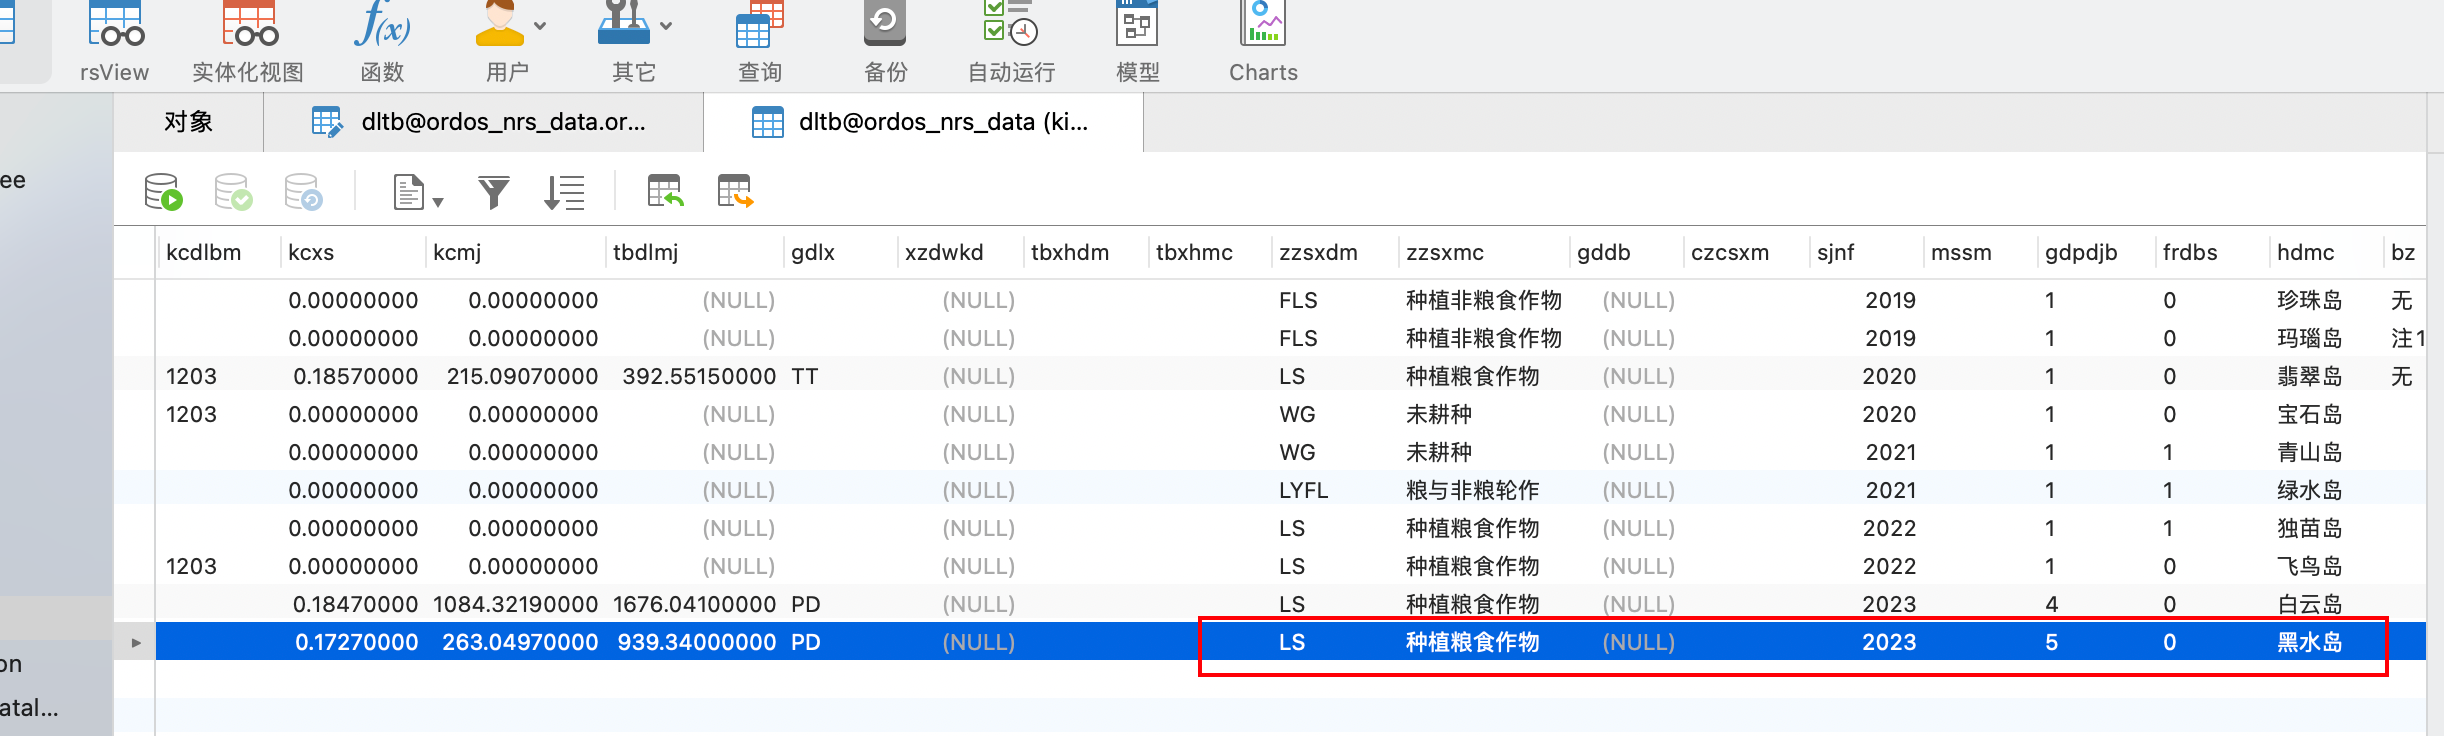
Task: Open the 实体化视图 (materialized view) section
Action: point(248,42)
